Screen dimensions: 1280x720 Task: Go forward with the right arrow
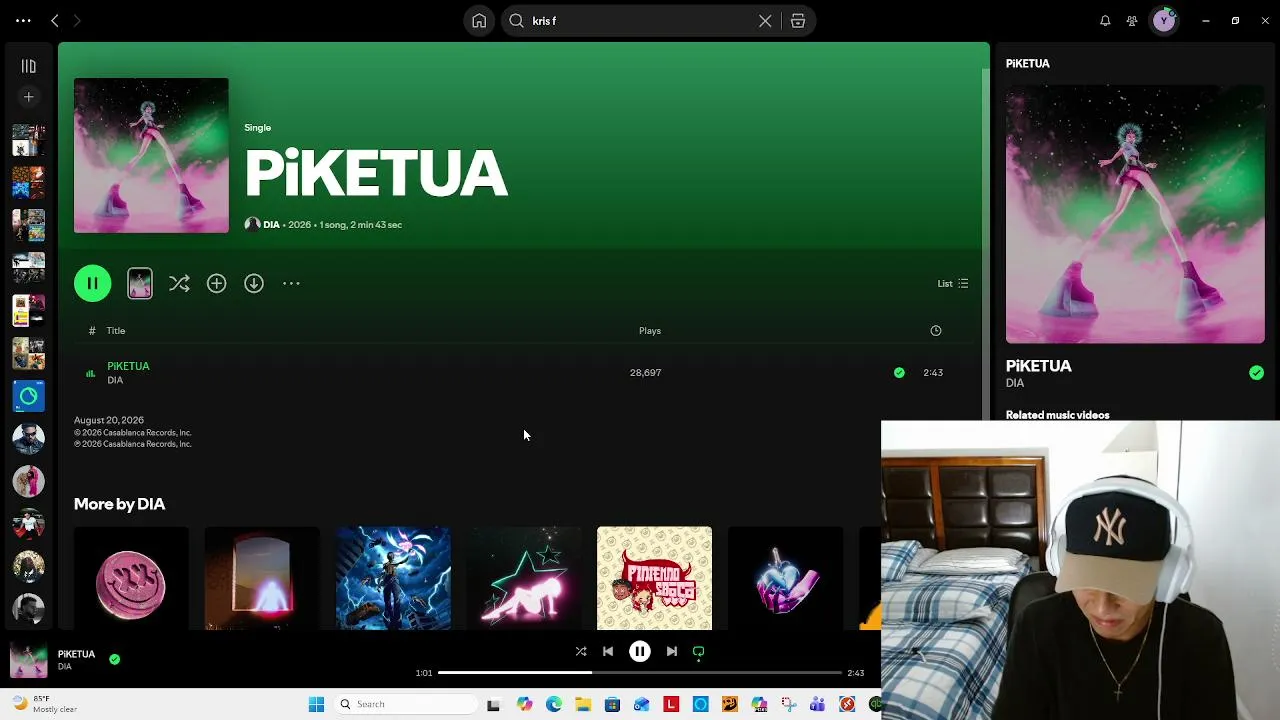coord(77,21)
